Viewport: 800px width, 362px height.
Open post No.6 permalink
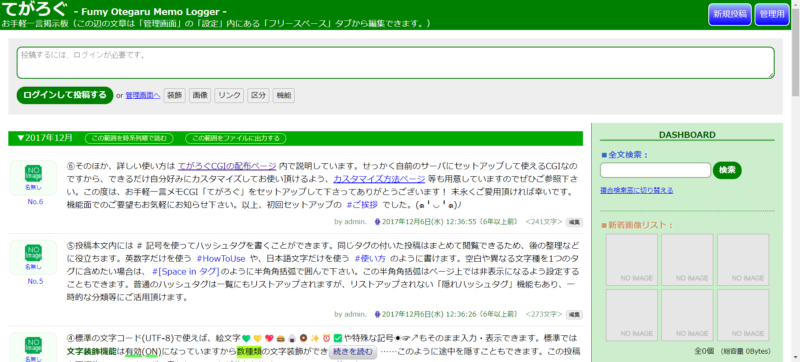click(x=35, y=202)
